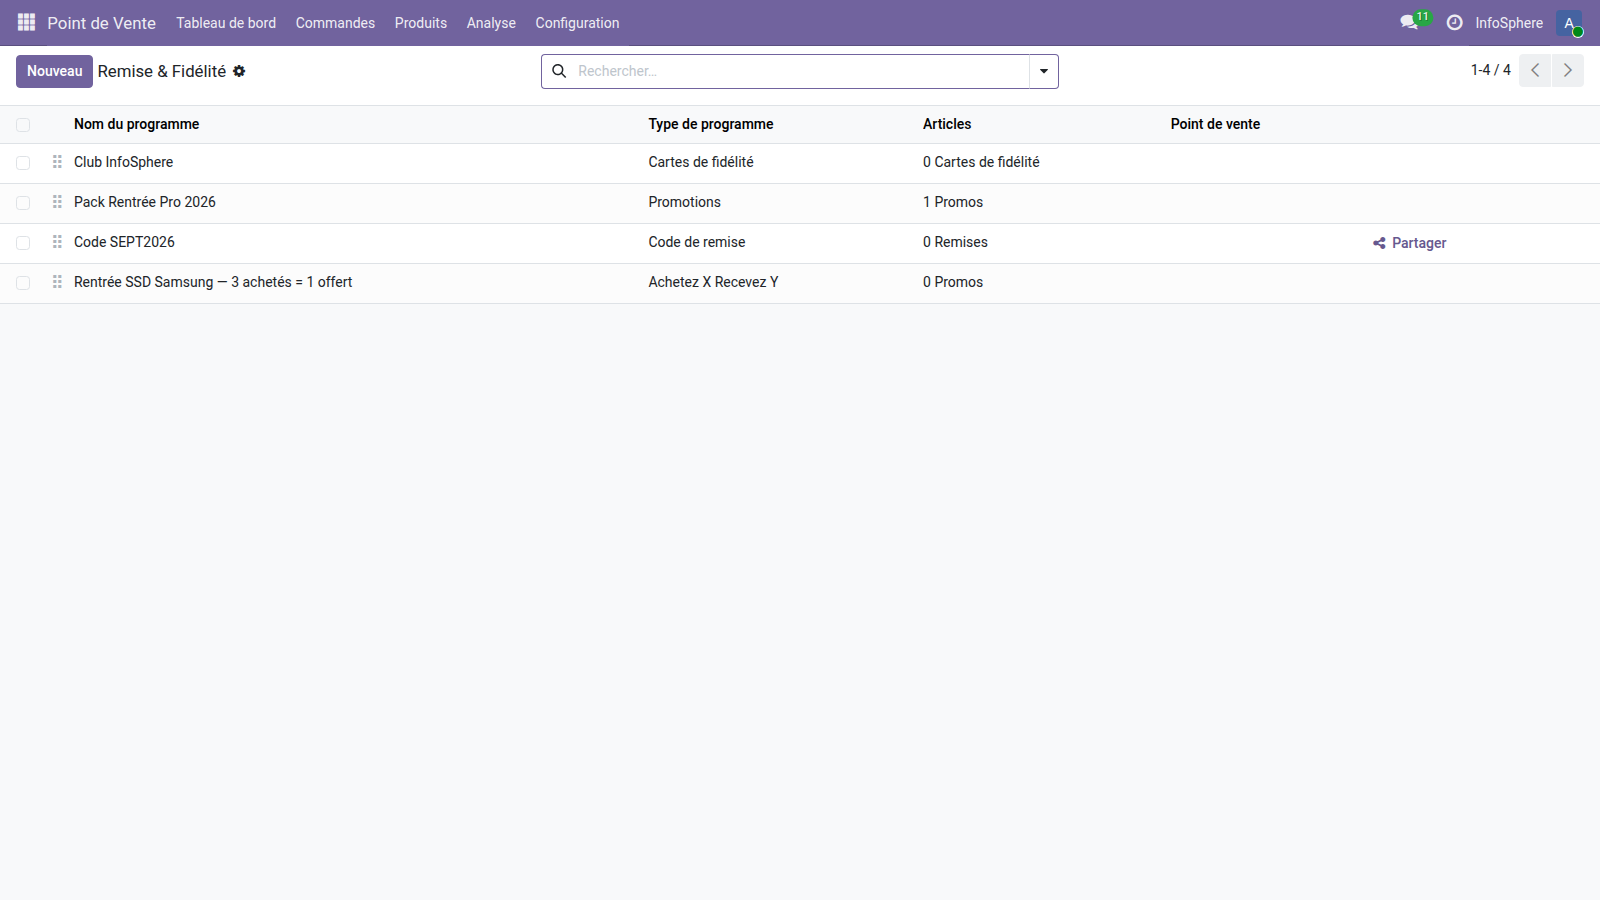Click the search magnifier icon
The width and height of the screenshot is (1600, 900).
pos(559,71)
